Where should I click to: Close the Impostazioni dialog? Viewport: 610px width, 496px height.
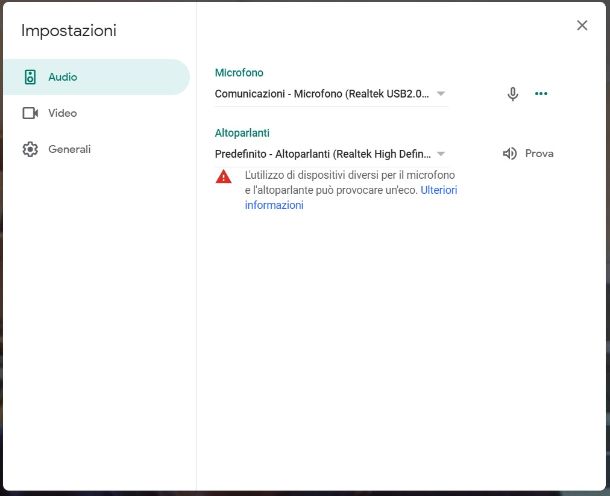tap(582, 25)
